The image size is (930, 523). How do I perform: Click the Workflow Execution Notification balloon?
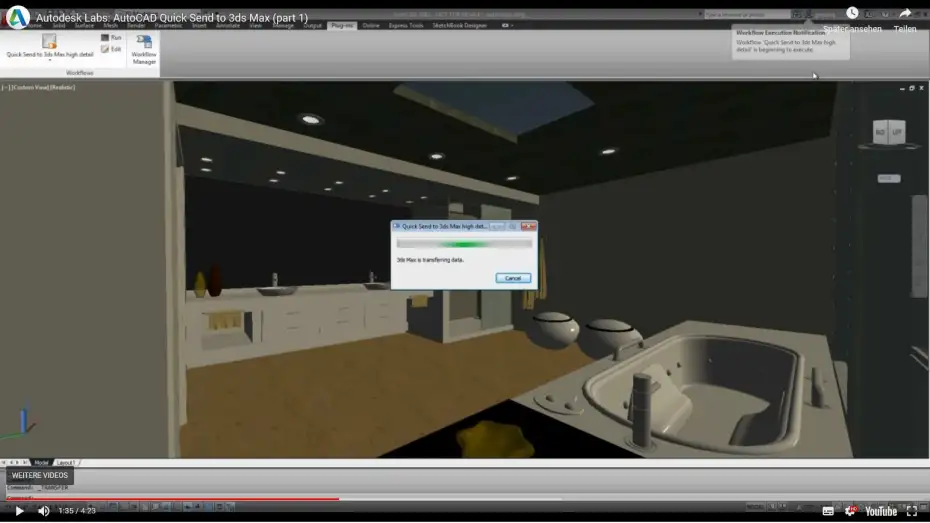point(790,42)
